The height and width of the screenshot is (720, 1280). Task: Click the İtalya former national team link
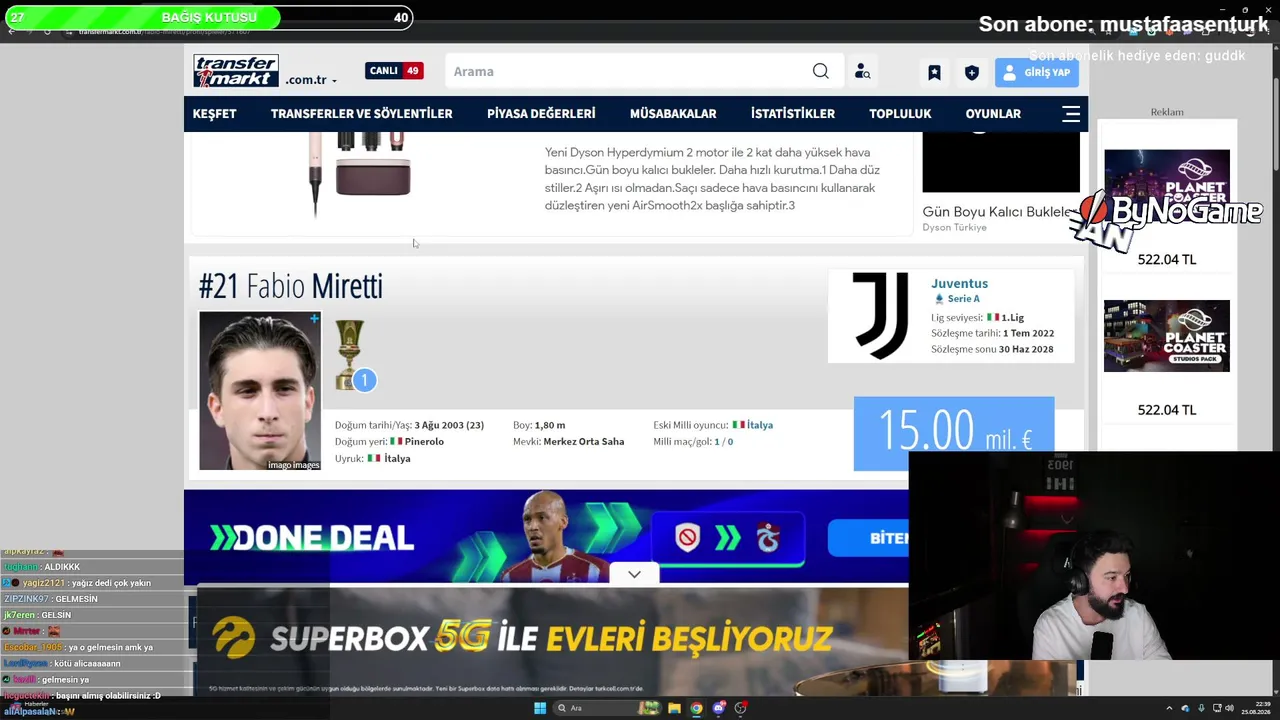(x=760, y=425)
